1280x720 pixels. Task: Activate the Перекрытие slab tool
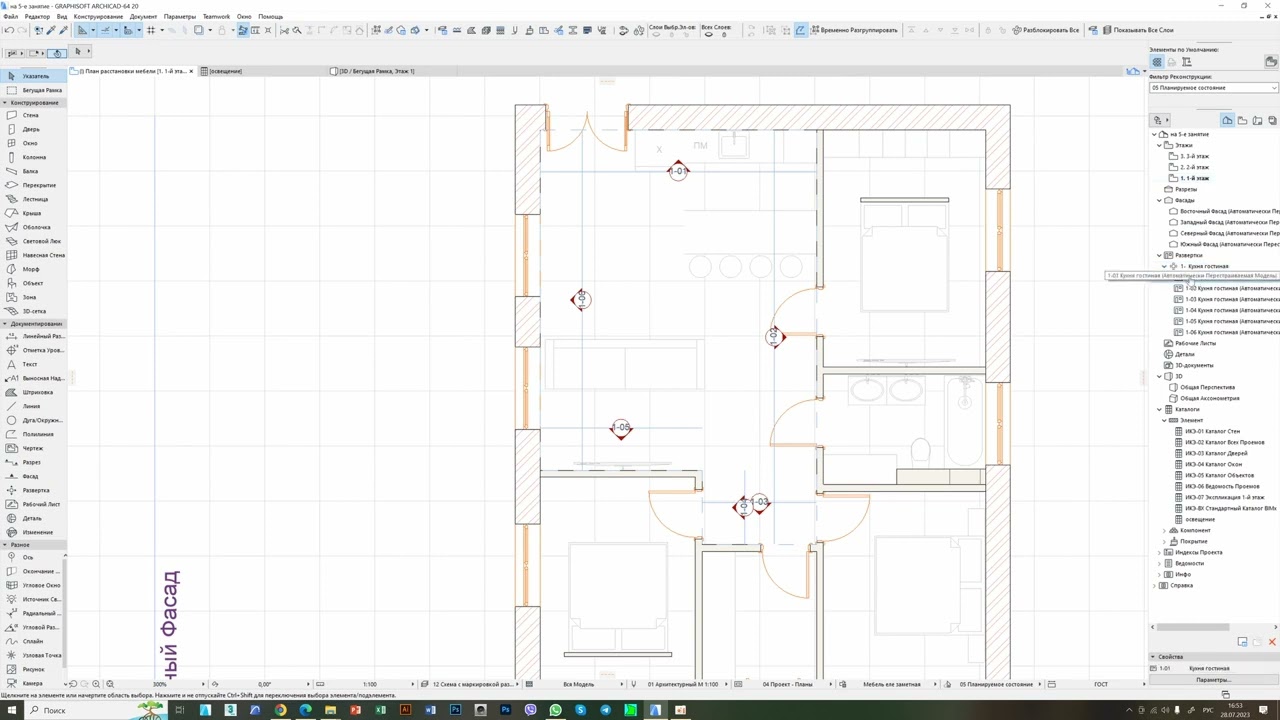click(38, 185)
